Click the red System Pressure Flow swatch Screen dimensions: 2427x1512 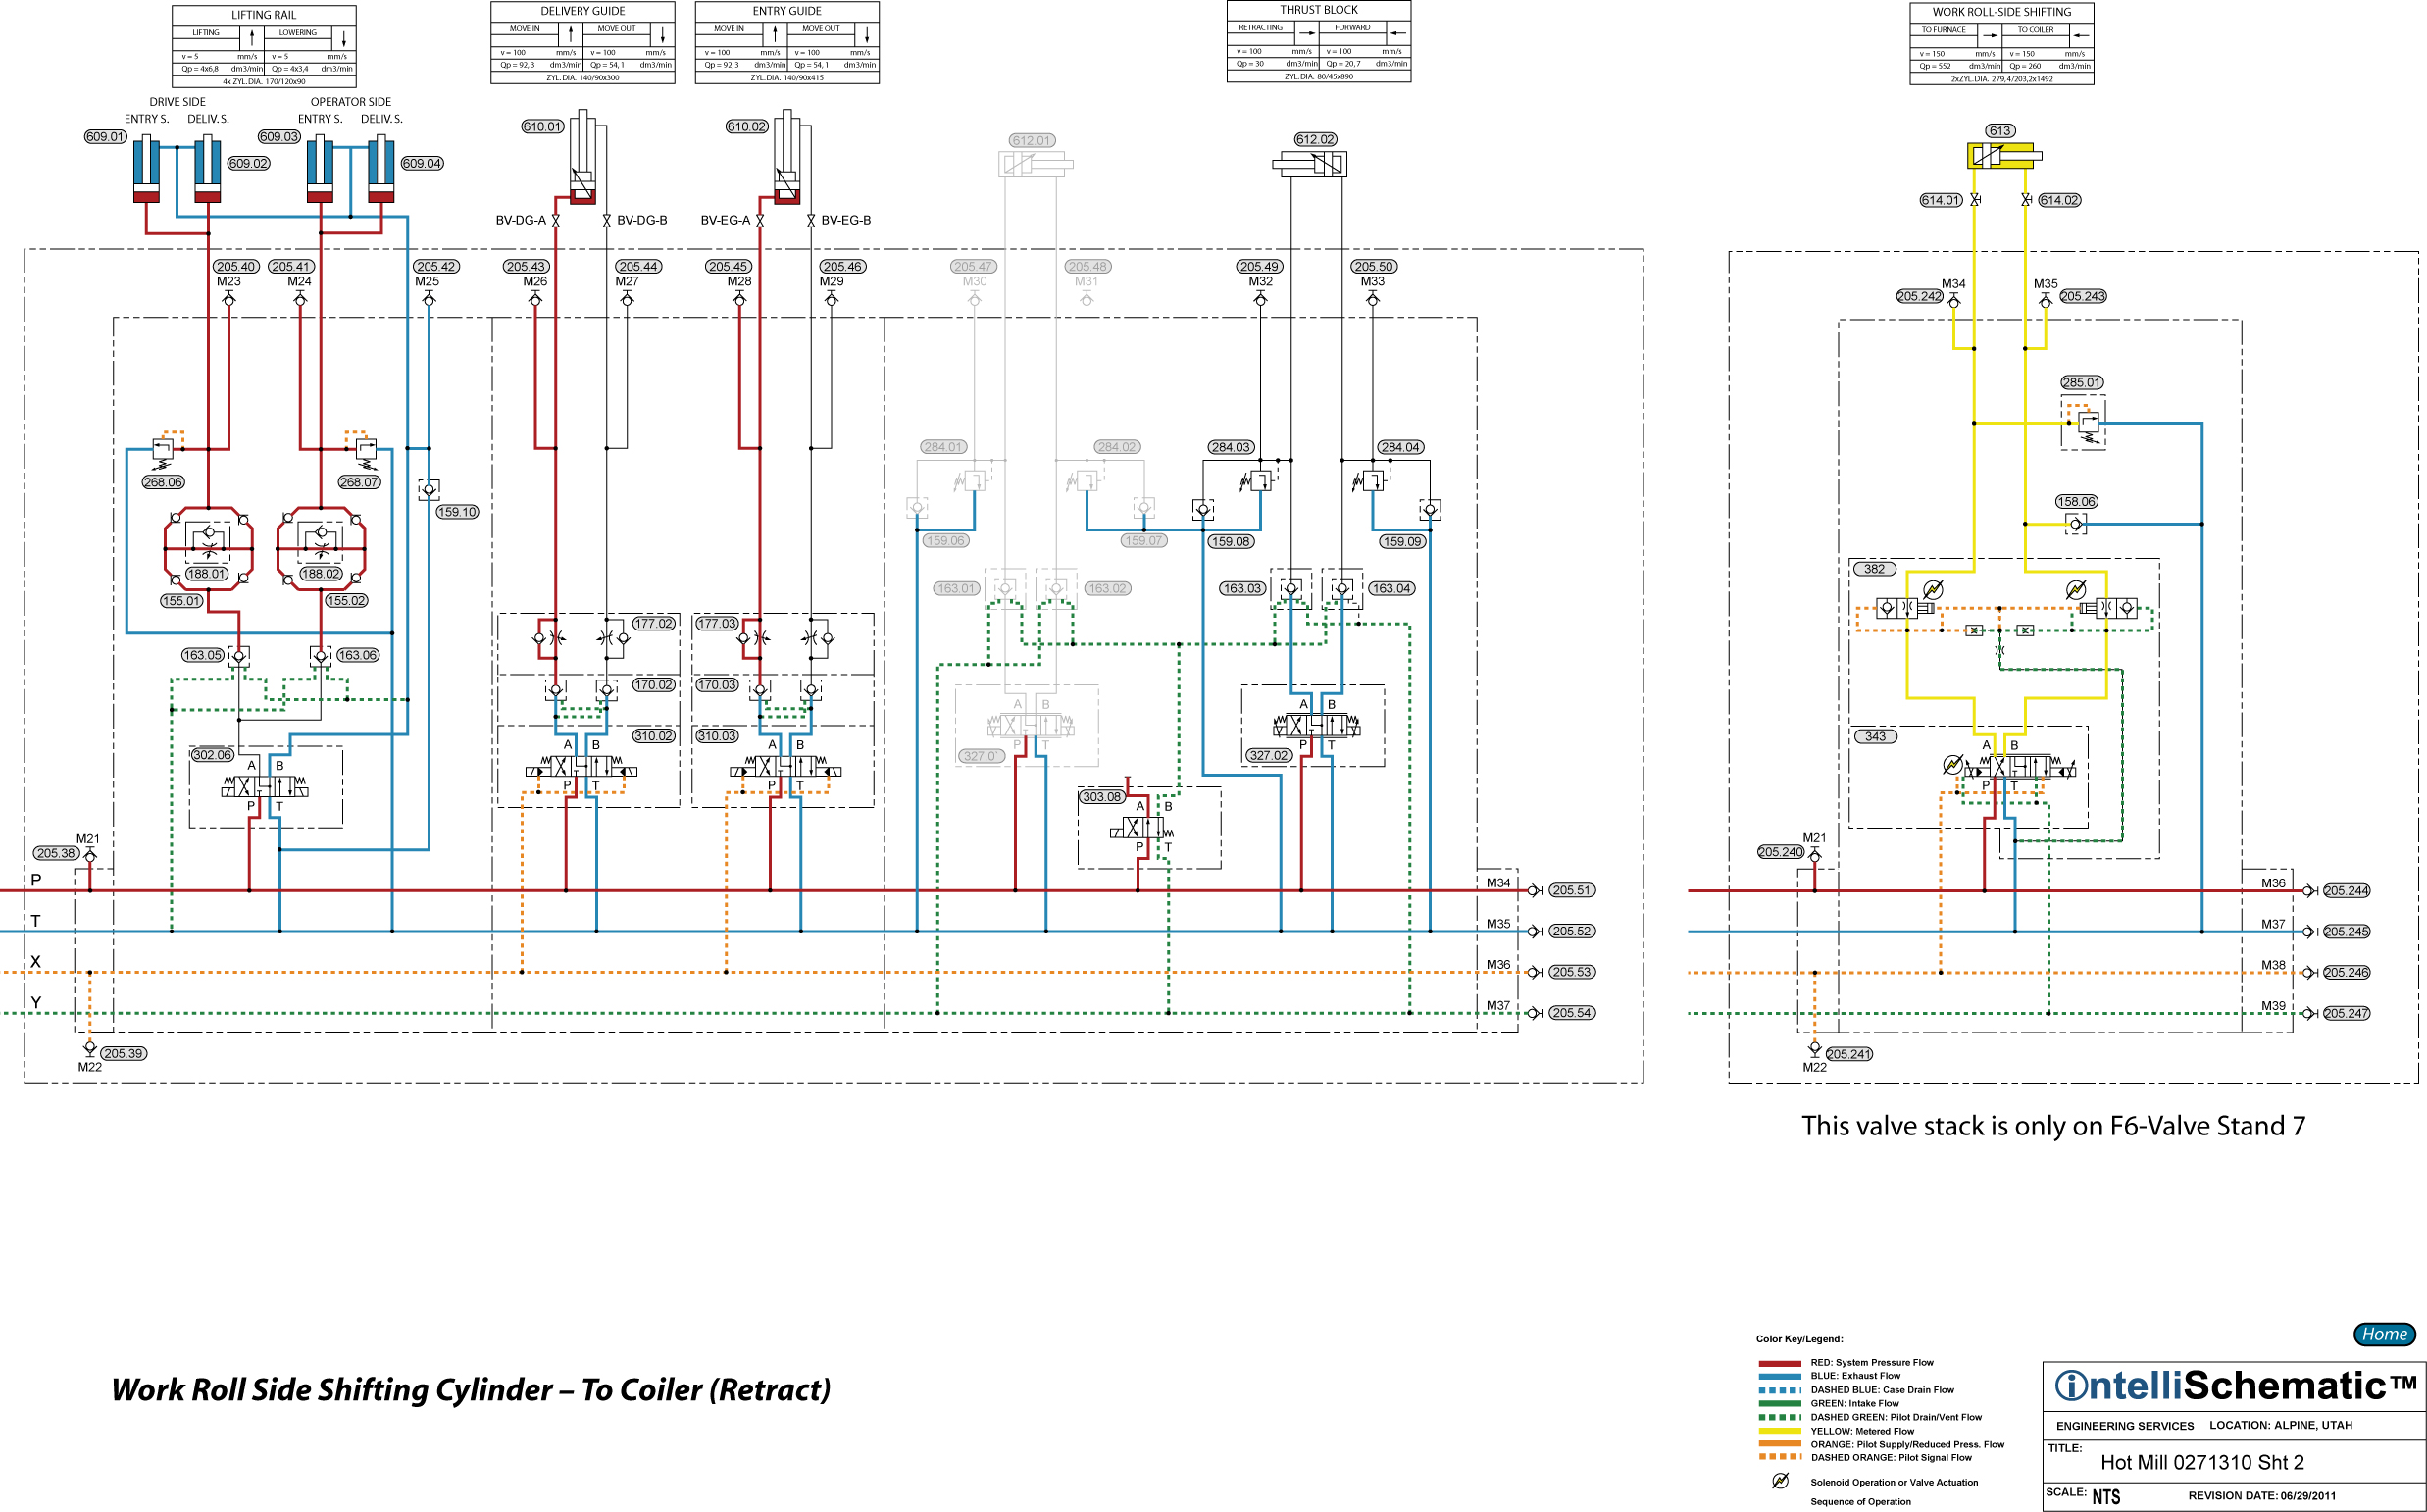tap(1779, 1362)
